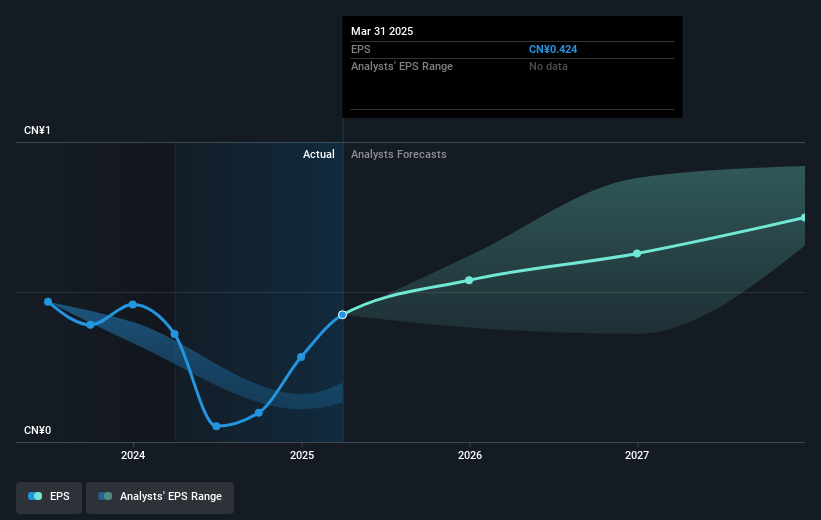Click the Analysts Forecasts label

click(x=398, y=154)
